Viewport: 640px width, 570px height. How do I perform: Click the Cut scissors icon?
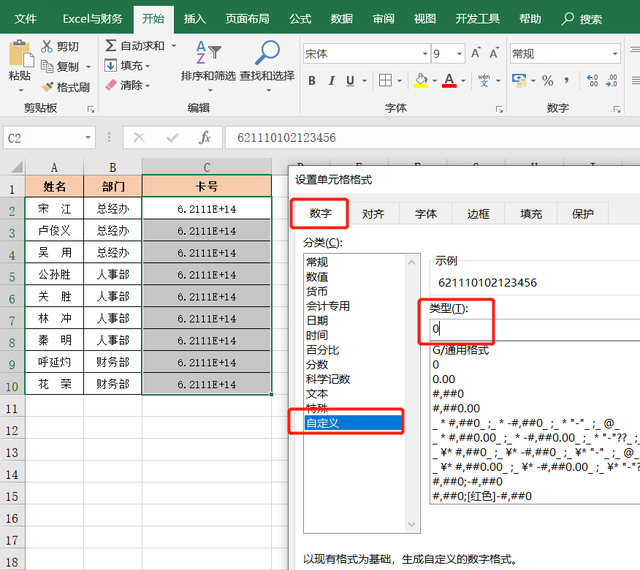click(x=47, y=46)
